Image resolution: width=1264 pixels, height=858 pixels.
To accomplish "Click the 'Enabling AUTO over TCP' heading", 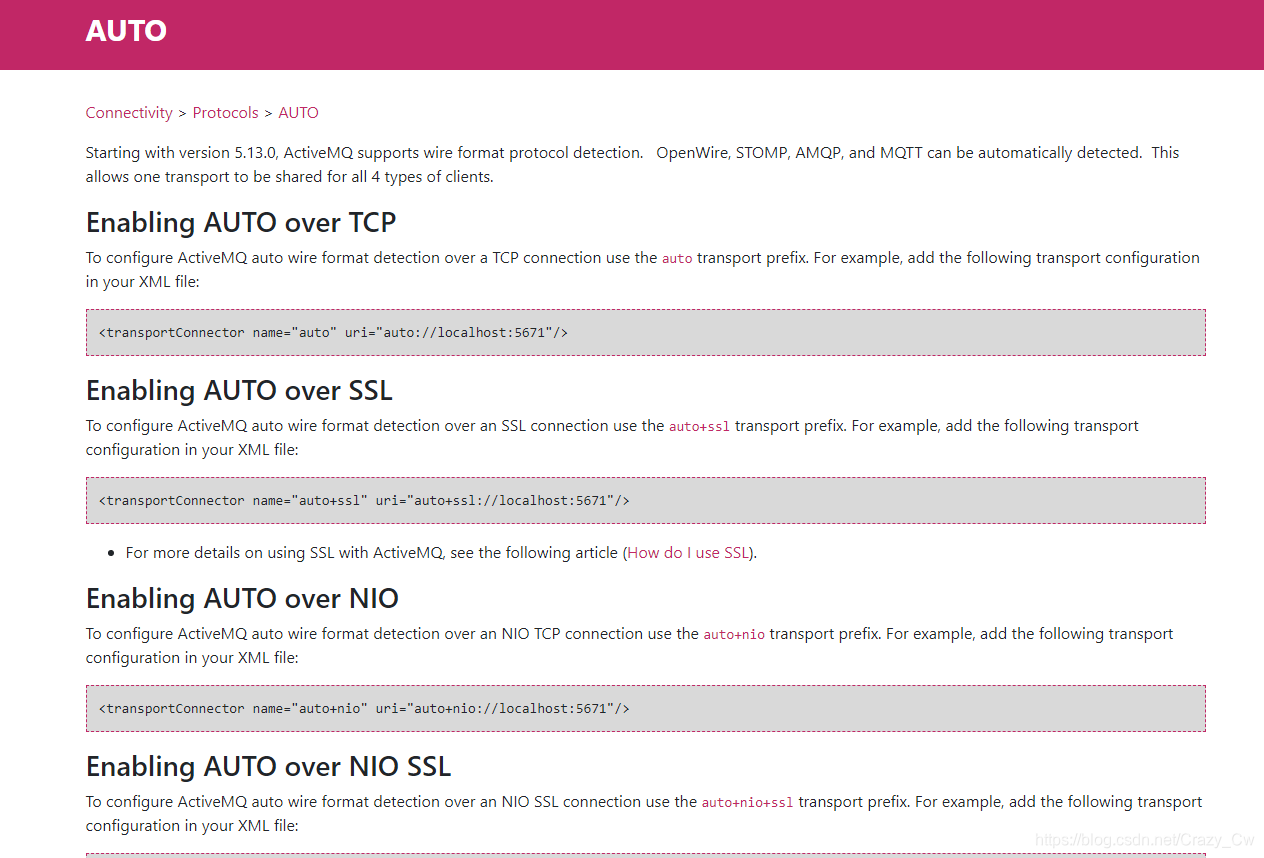I will click(x=241, y=222).
